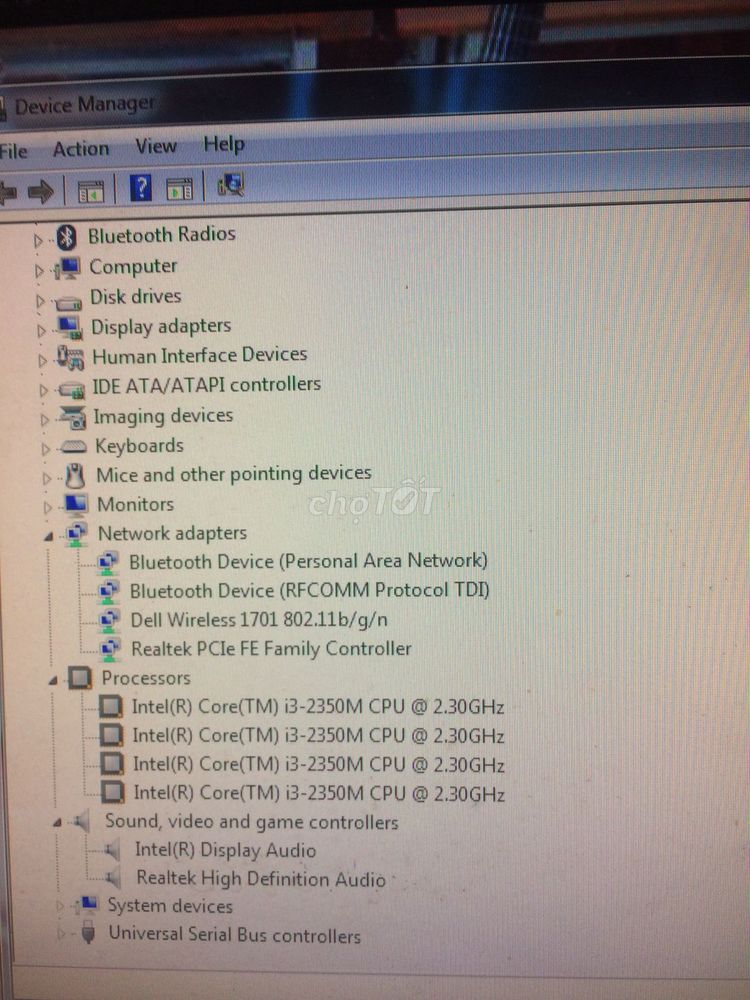
Task: Click the Scan for hardware changes icon
Action: click(230, 186)
